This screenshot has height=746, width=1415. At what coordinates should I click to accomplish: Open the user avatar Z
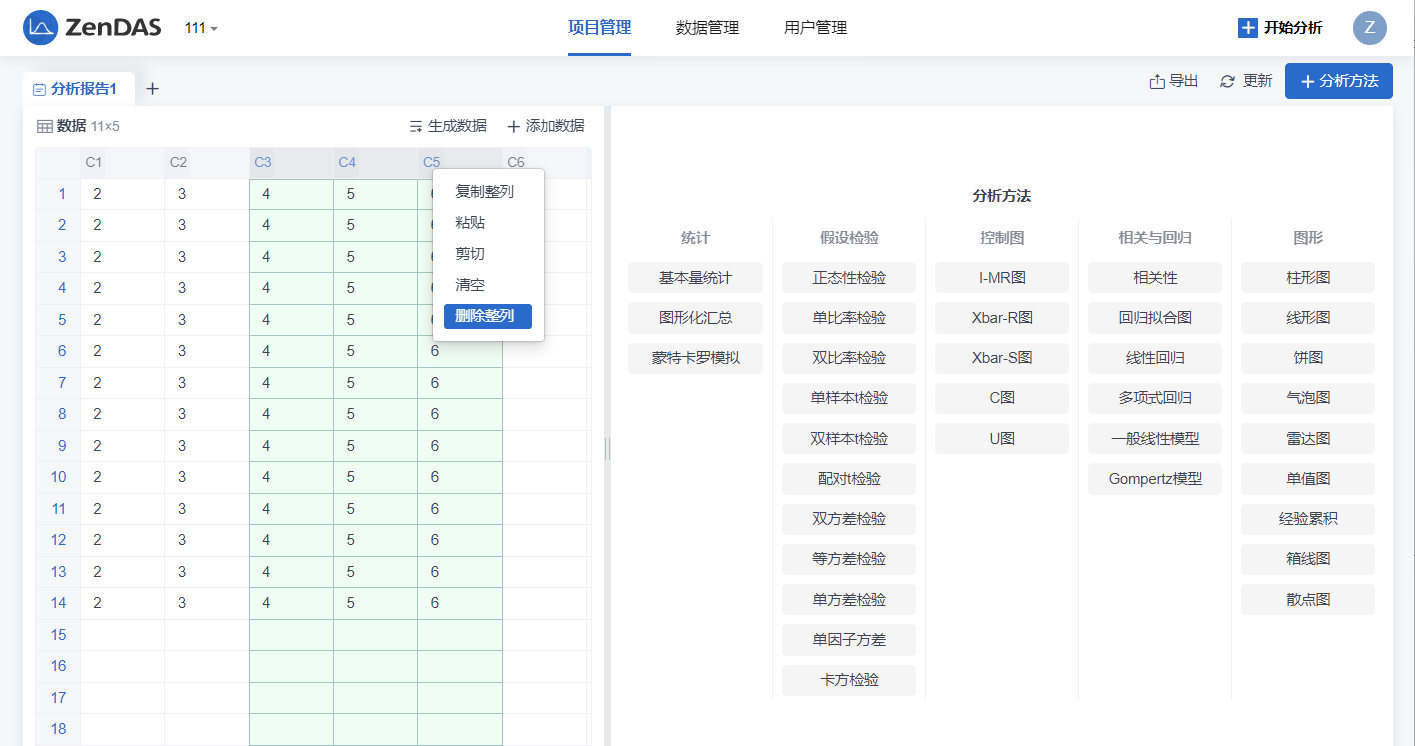[1369, 28]
